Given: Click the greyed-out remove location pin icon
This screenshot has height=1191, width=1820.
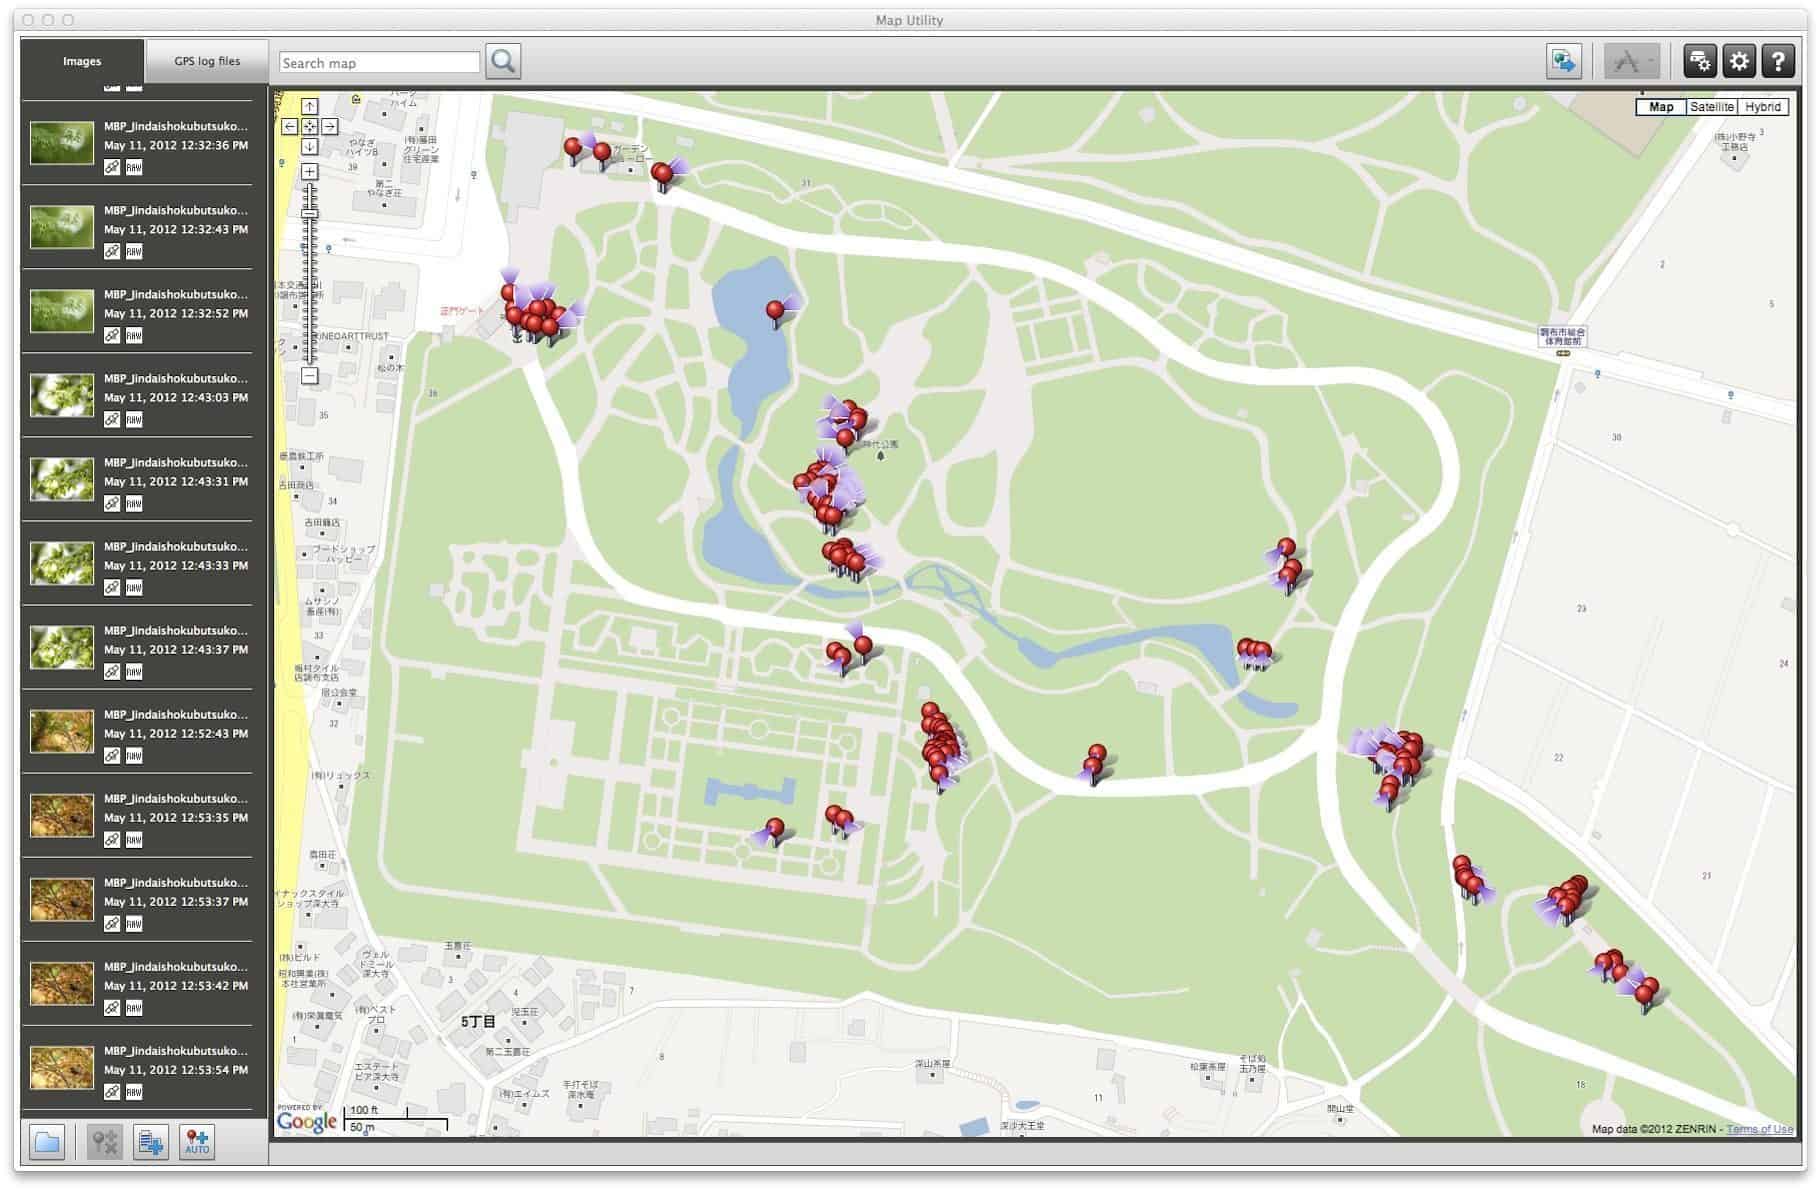Looking at the screenshot, I should tap(104, 1142).
